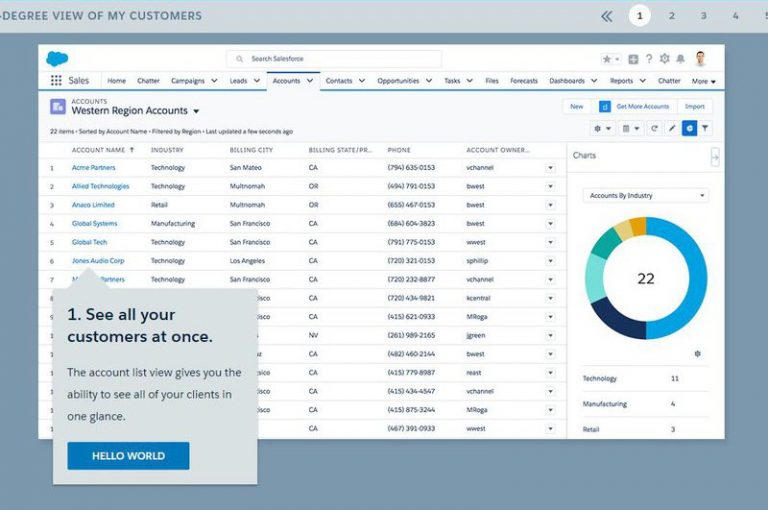Viewport: 768px width, 510px height.
Task: Sort by Billing City column header
Action: pos(251,150)
